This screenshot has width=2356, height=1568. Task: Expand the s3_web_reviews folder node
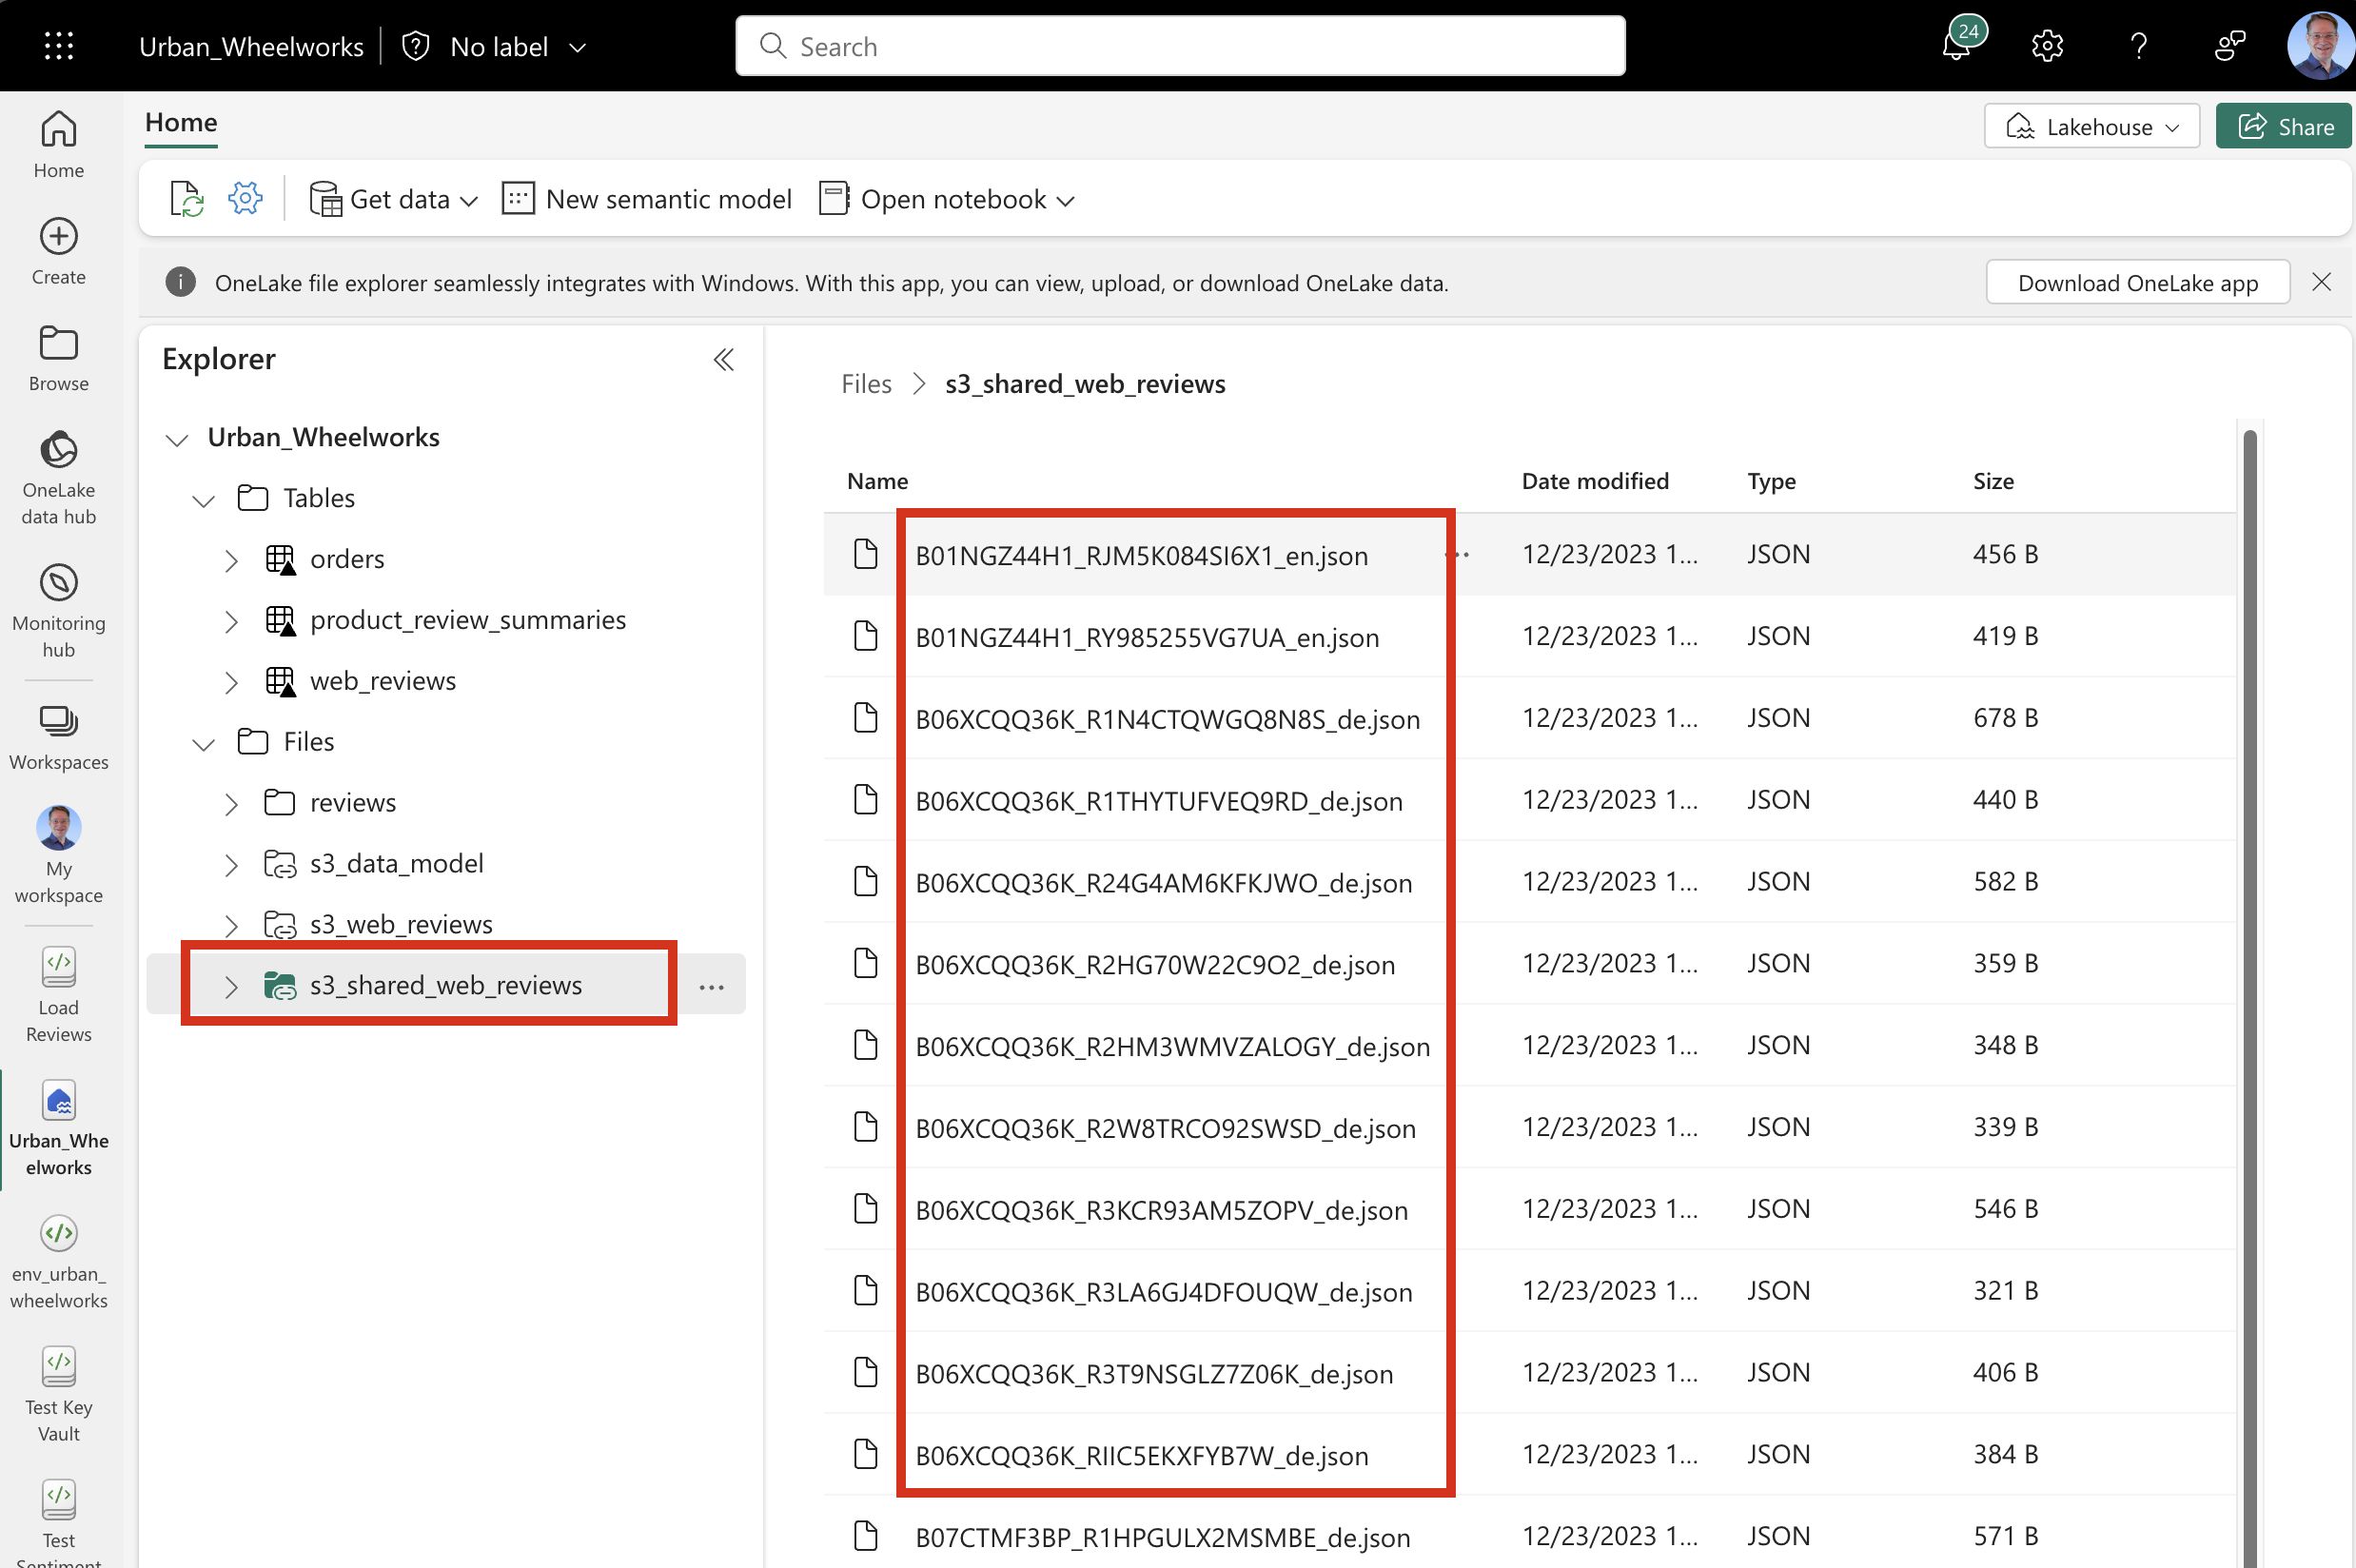(x=231, y=925)
